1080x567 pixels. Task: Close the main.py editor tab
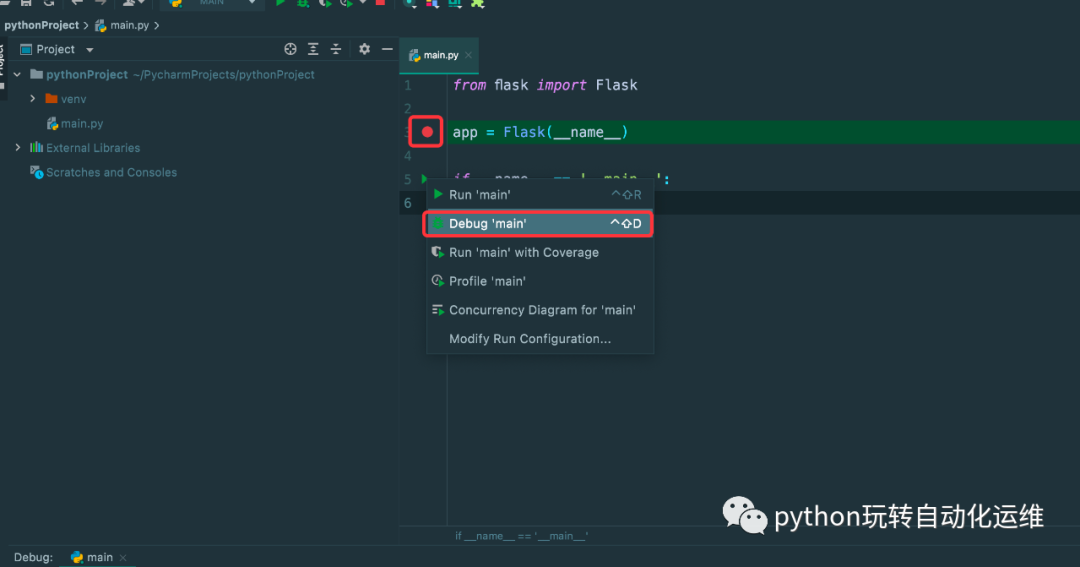coord(468,55)
